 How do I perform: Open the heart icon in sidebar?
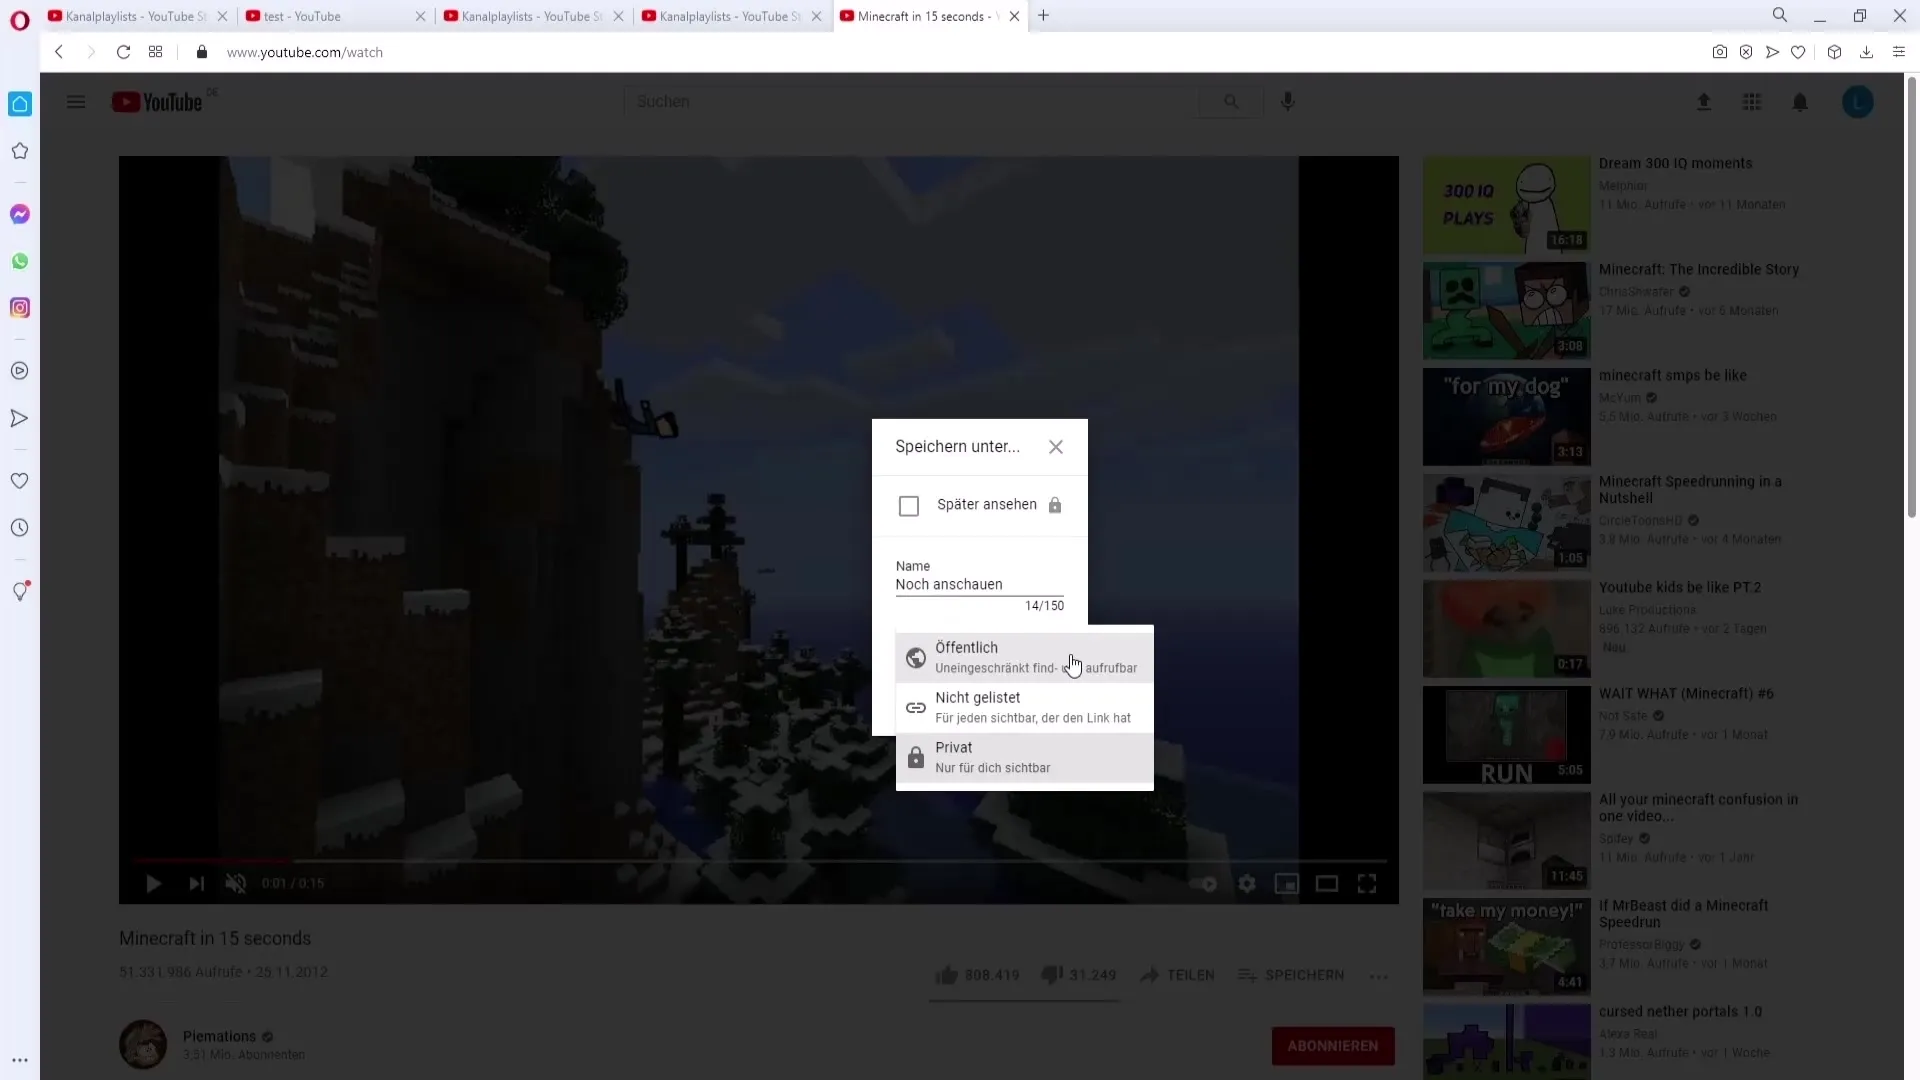(20, 481)
